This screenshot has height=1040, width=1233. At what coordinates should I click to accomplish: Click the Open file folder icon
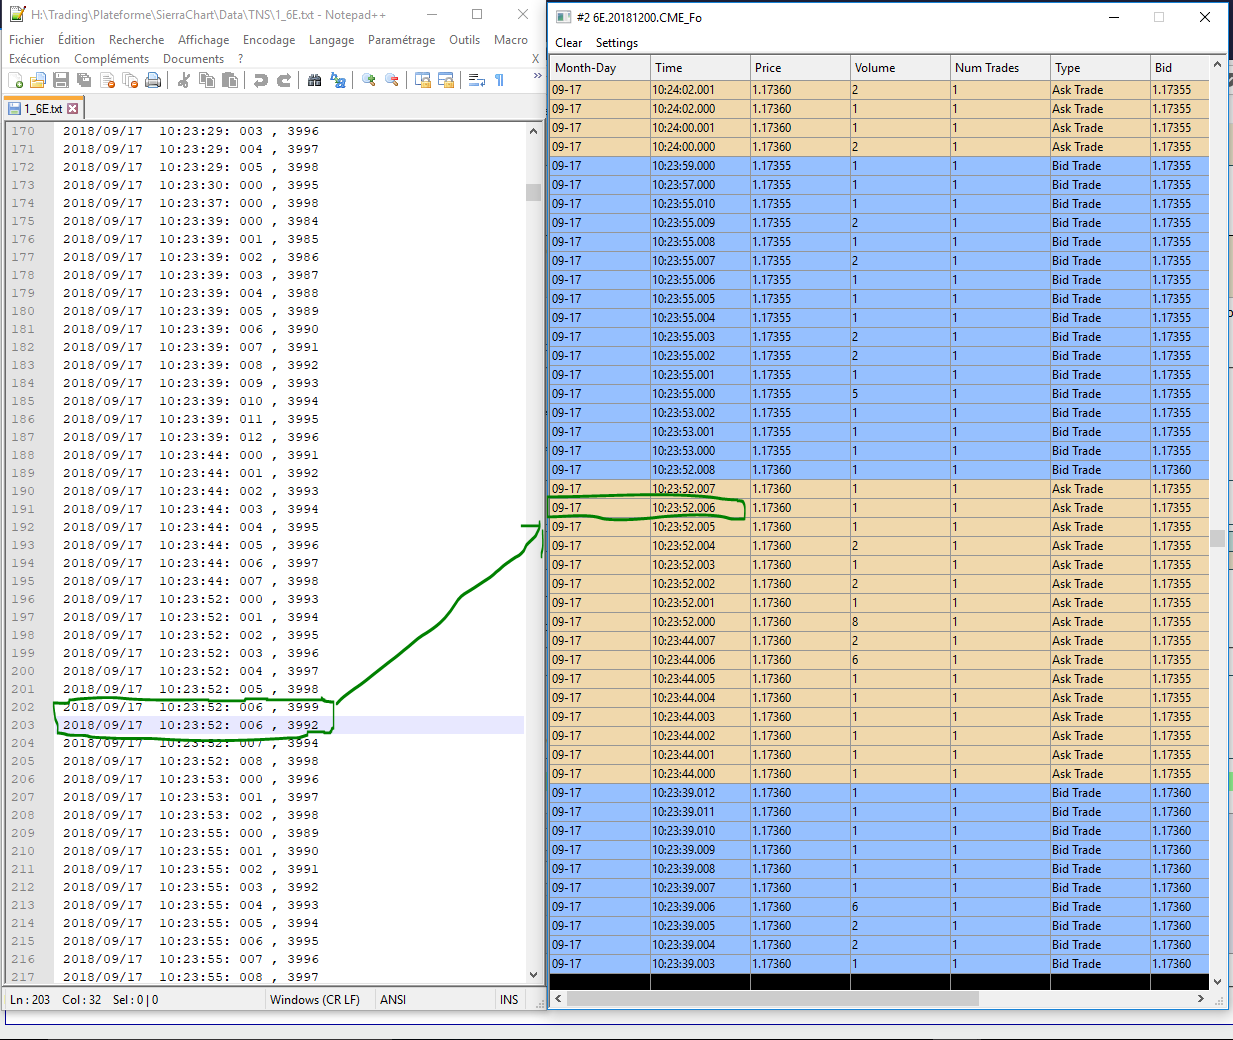[x=38, y=80]
